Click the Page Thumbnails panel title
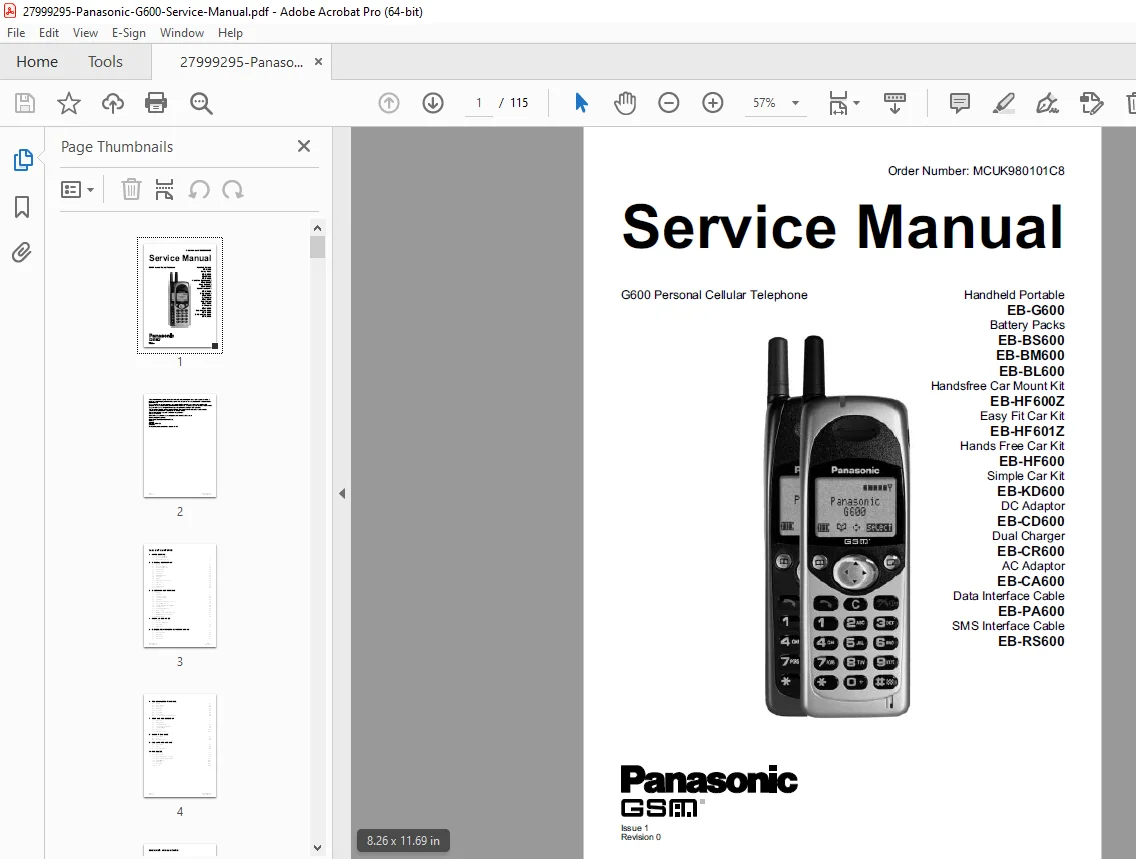The height and width of the screenshot is (859, 1136). point(117,147)
